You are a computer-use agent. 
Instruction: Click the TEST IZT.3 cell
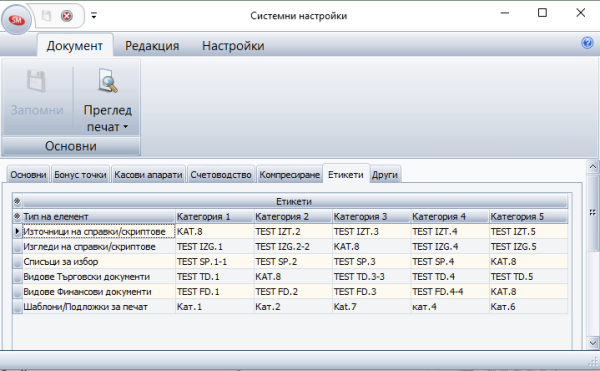(x=372, y=231)
